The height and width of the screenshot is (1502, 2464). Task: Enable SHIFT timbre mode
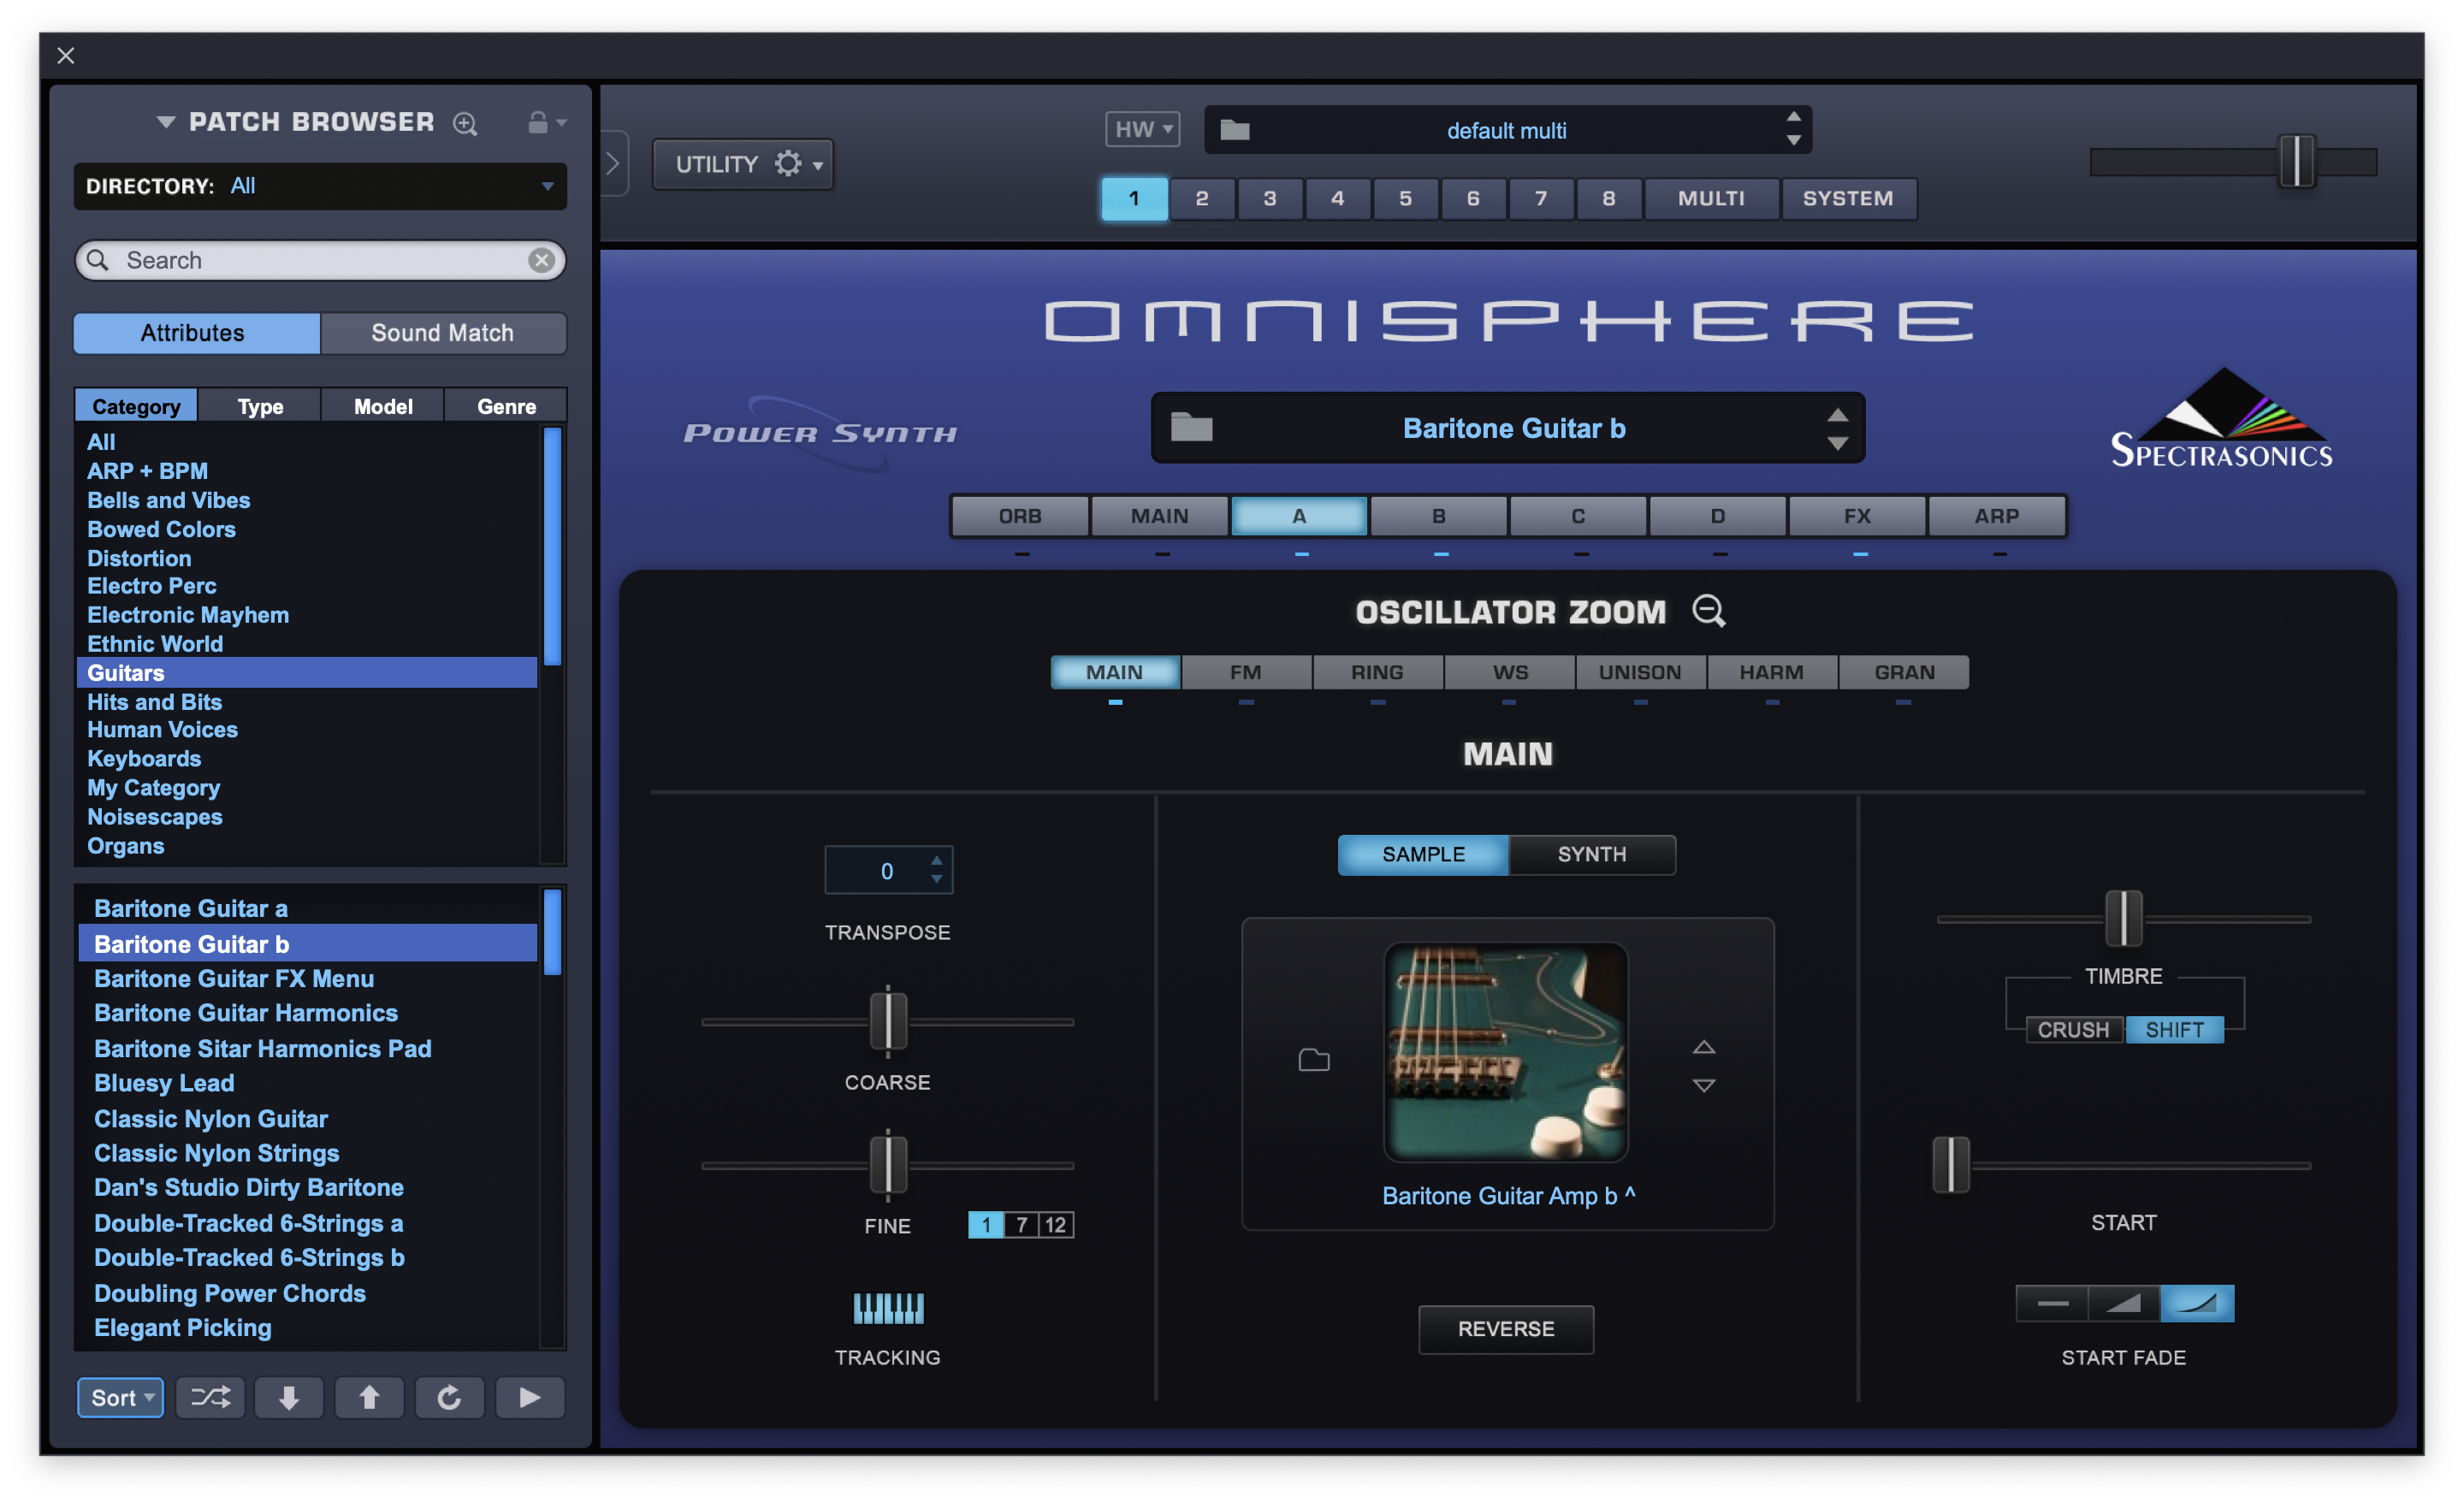click(2175, 1029)
